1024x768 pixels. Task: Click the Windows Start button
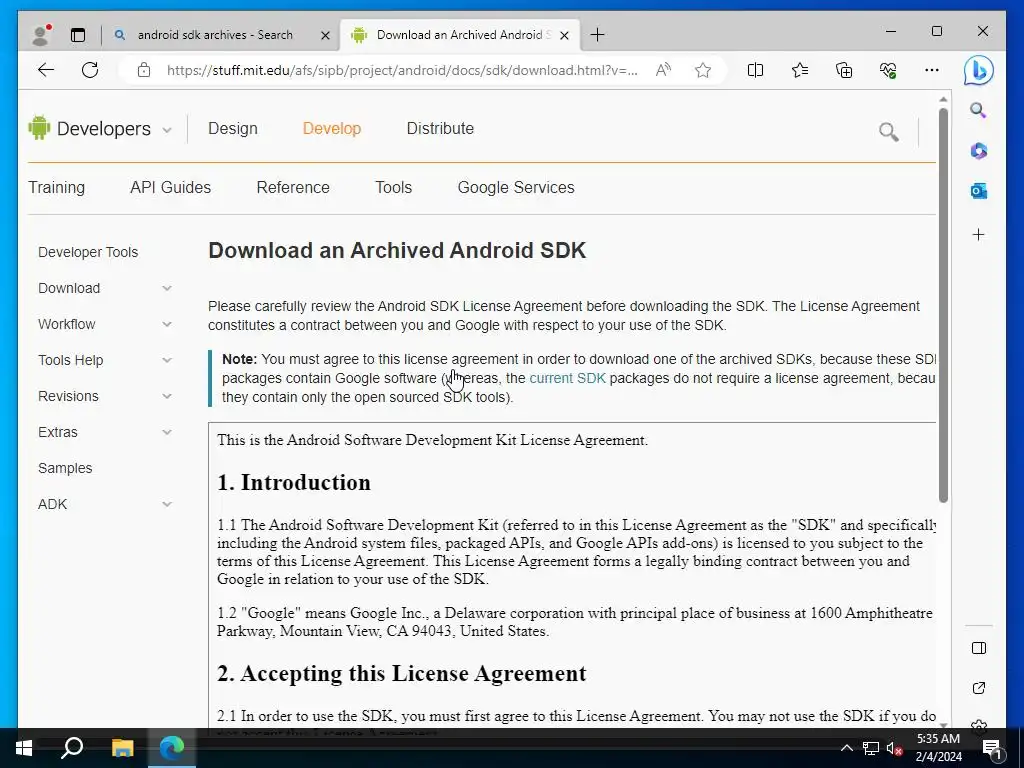click(24, 748)
